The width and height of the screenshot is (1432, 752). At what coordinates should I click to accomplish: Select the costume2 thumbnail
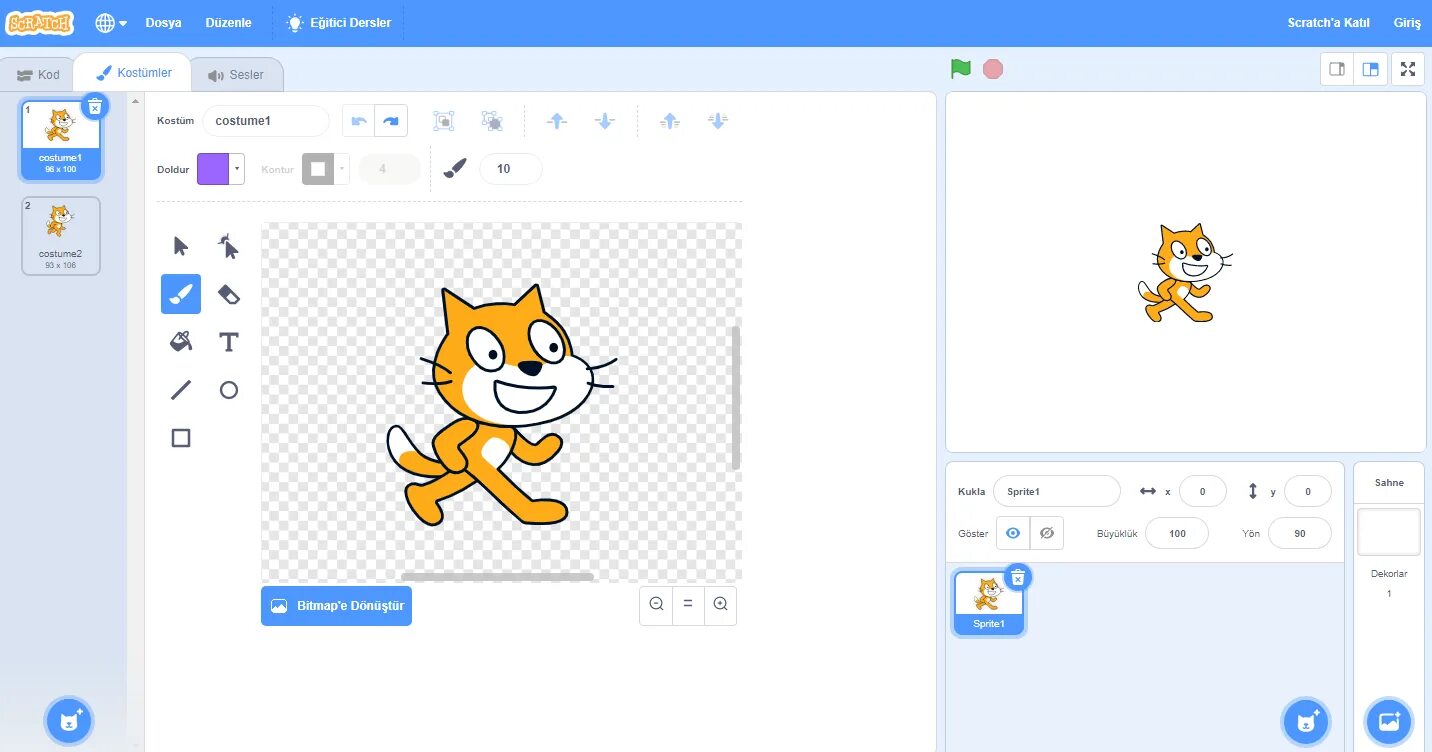coord(61,235)
